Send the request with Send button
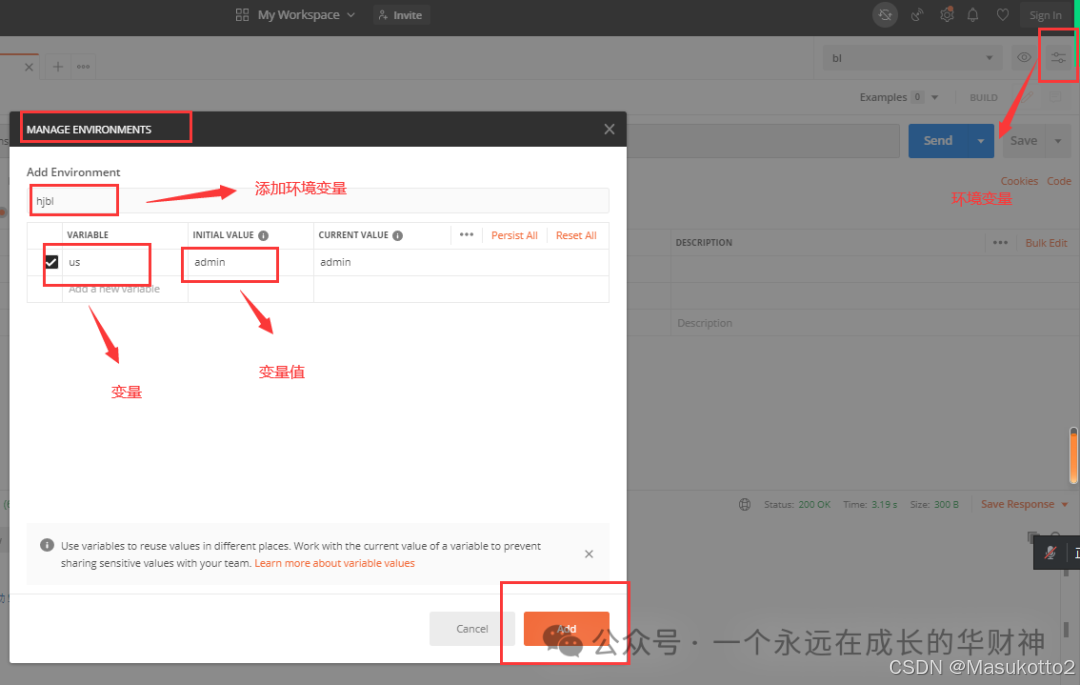Image resolution: width=1080 pixels, height=685 pixels. click(937, 140)
